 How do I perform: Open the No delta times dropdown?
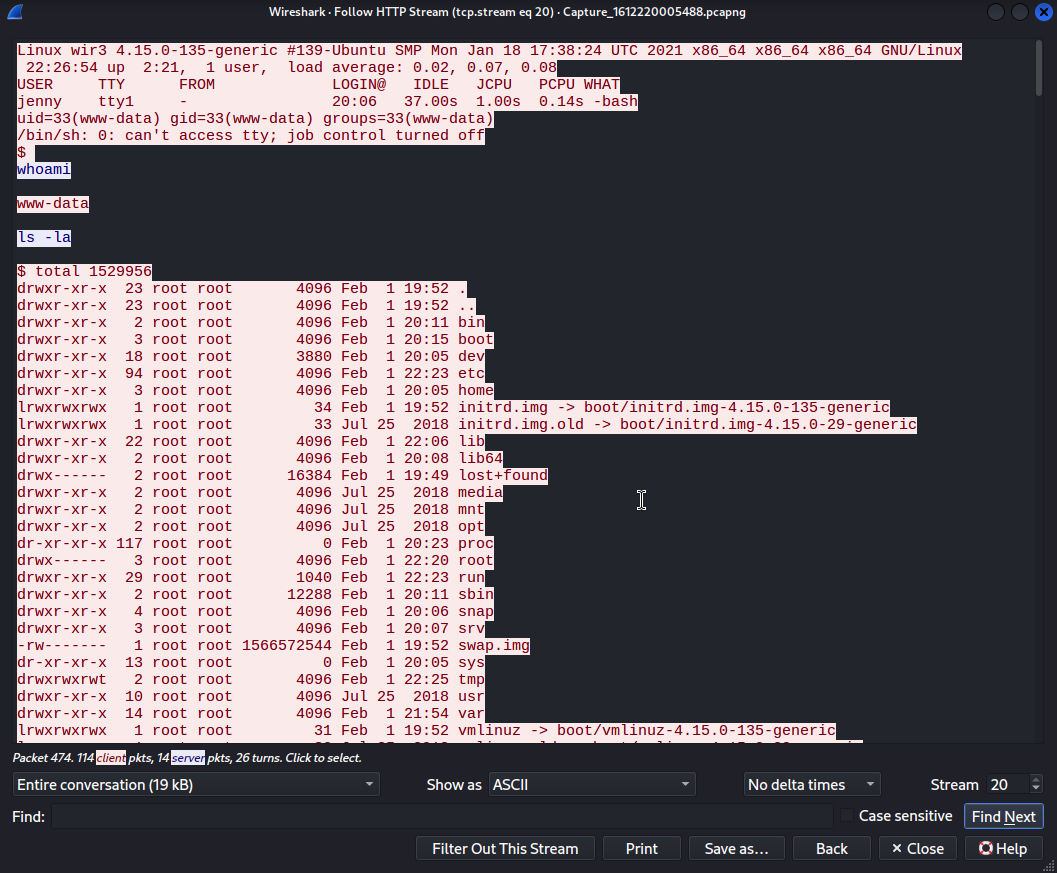tap(812, 785)
